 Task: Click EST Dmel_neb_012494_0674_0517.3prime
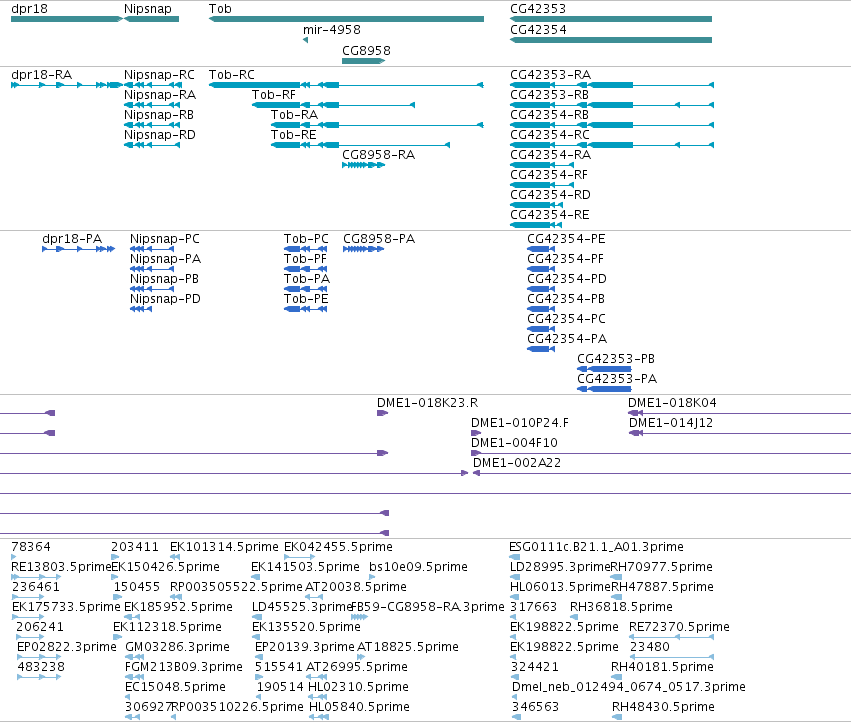516,697
